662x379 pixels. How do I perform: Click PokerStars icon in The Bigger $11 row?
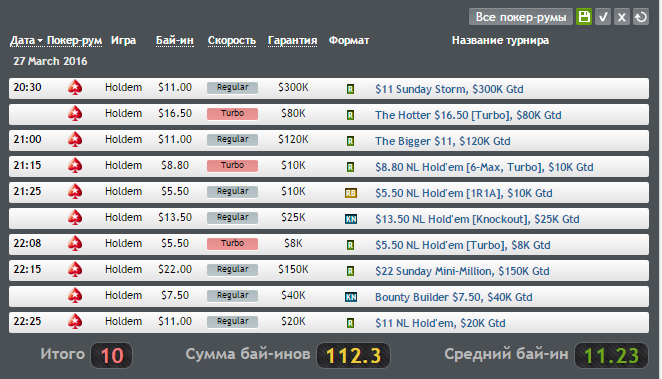point(75,140)
